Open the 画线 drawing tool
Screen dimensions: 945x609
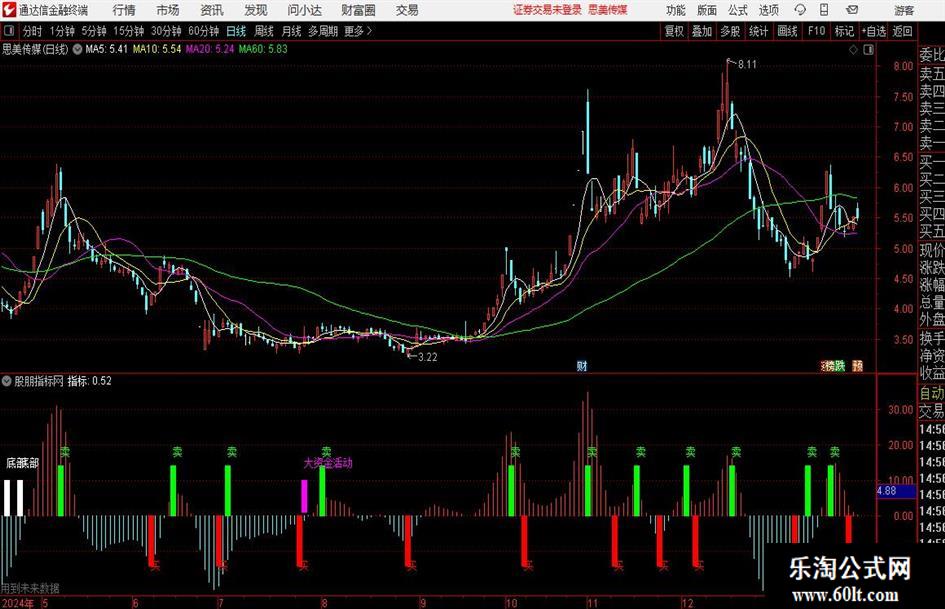click(787, 31)
